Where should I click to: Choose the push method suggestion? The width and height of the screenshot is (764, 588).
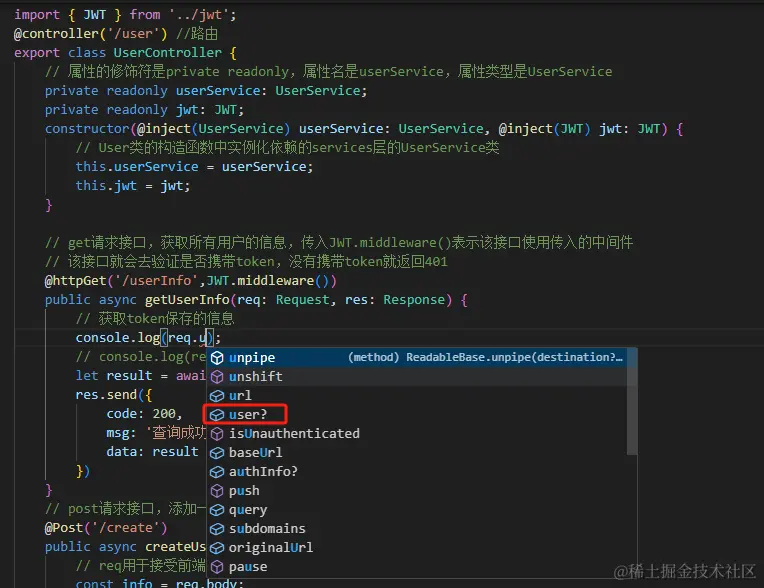point(418,491)
